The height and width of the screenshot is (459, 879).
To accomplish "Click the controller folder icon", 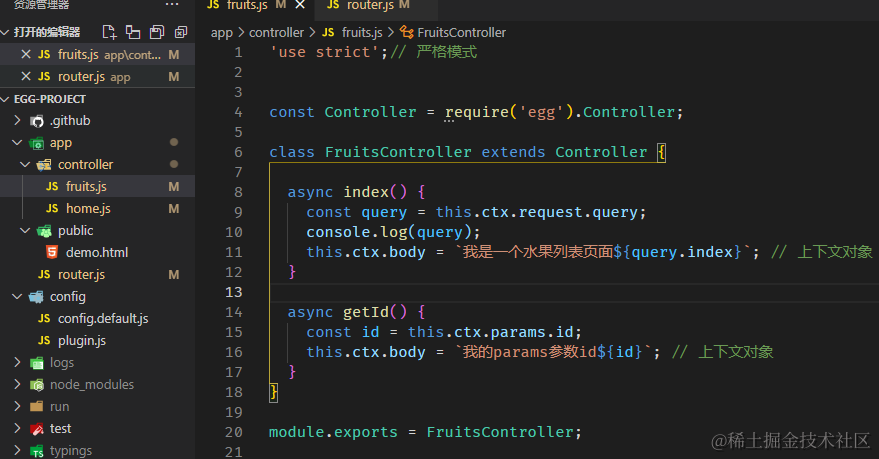I will point(44,165).
